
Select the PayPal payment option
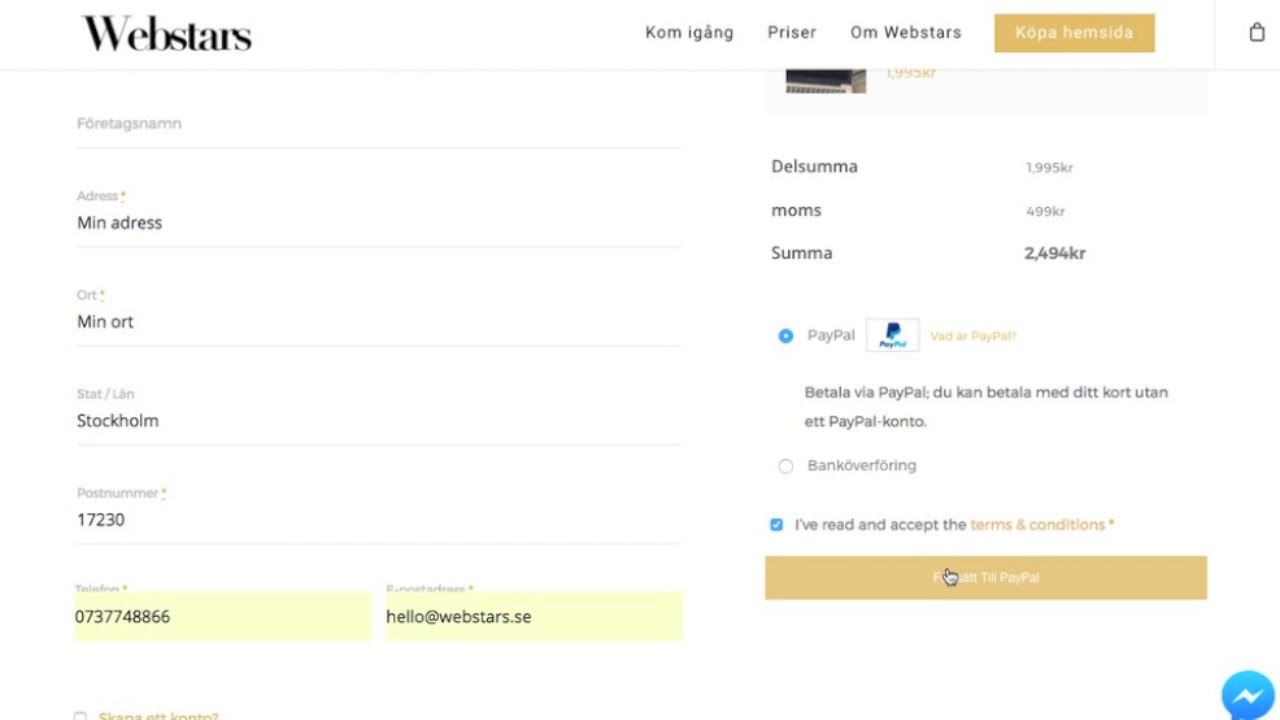click(x=786, y=336)
